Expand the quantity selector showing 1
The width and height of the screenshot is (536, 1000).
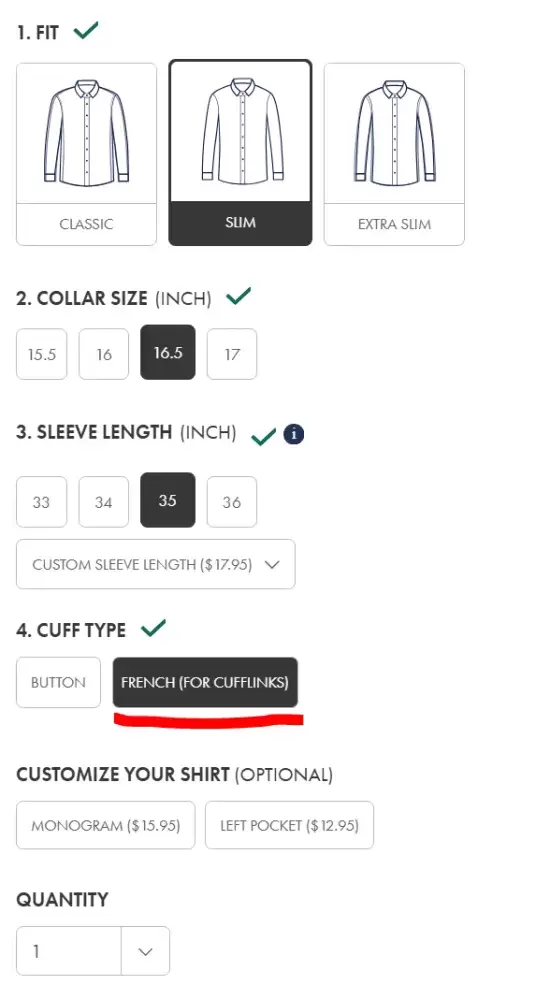[x=93, y=952]
